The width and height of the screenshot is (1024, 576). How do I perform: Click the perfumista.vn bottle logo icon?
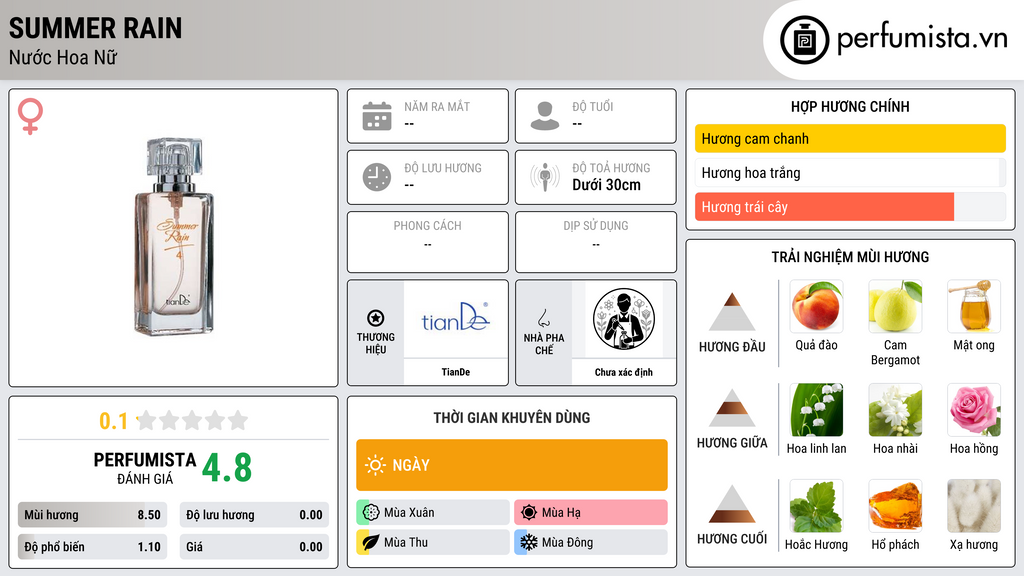(804, 40)
